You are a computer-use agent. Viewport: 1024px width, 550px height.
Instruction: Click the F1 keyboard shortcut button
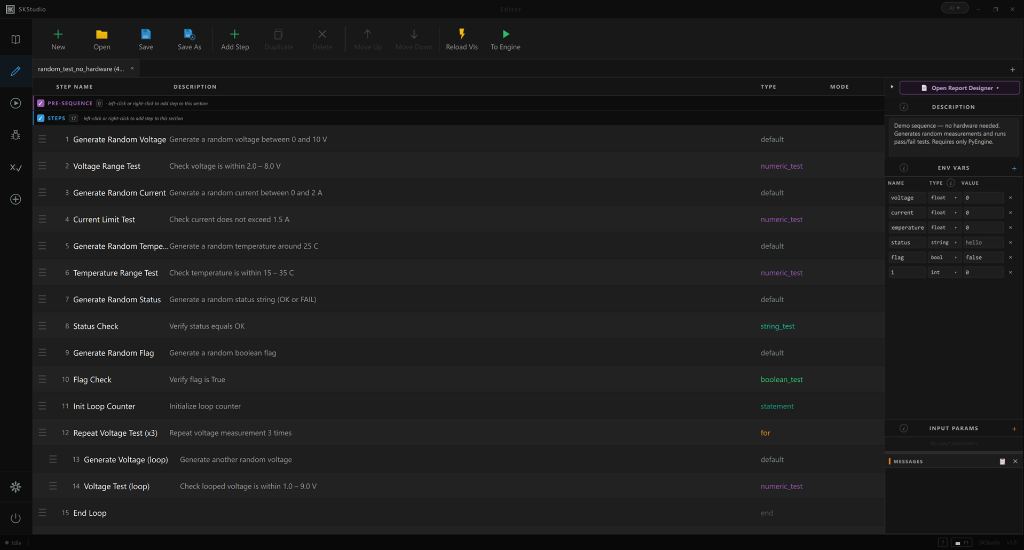click(x=962, y=542)
